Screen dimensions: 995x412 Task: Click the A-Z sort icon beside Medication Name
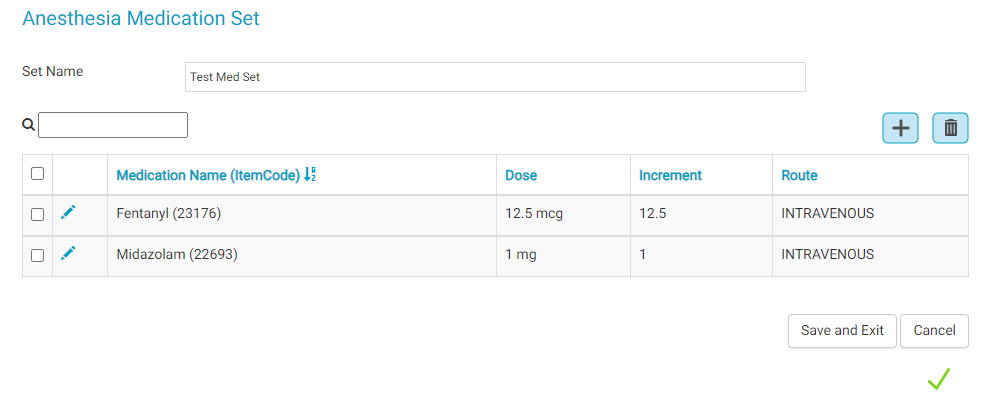[310, 175]
